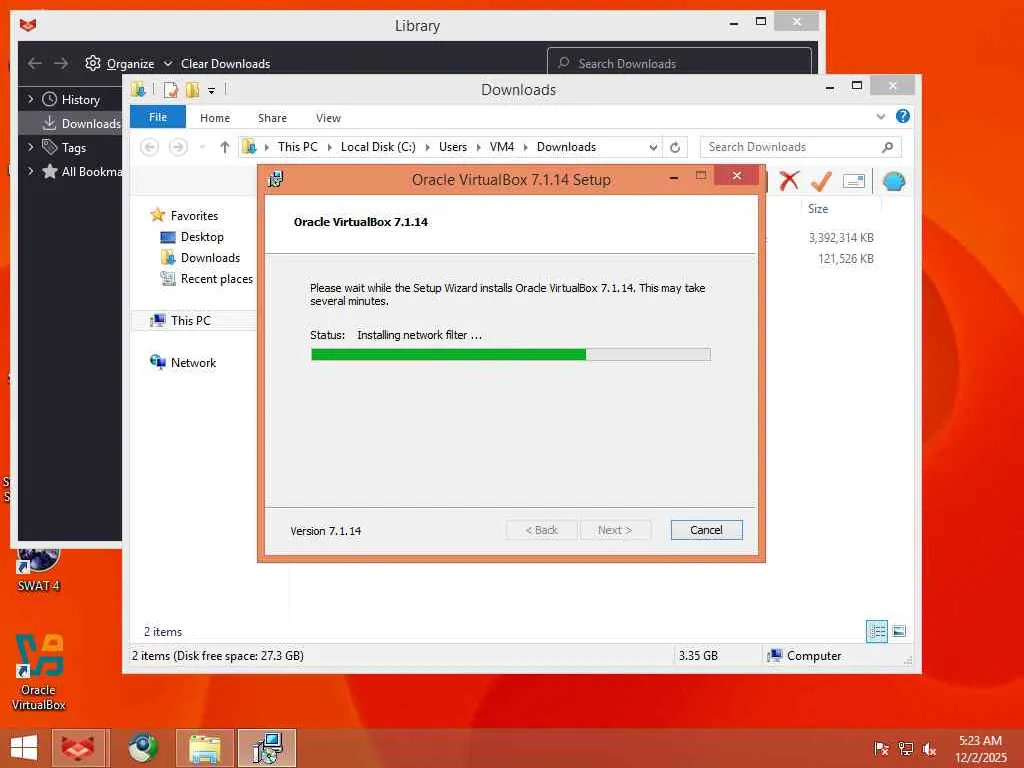Click the New folder icon in Quick Access Toolbar
Image resolution: width=1024 pixels, height=768 pixels.
(x=192, y=89)
